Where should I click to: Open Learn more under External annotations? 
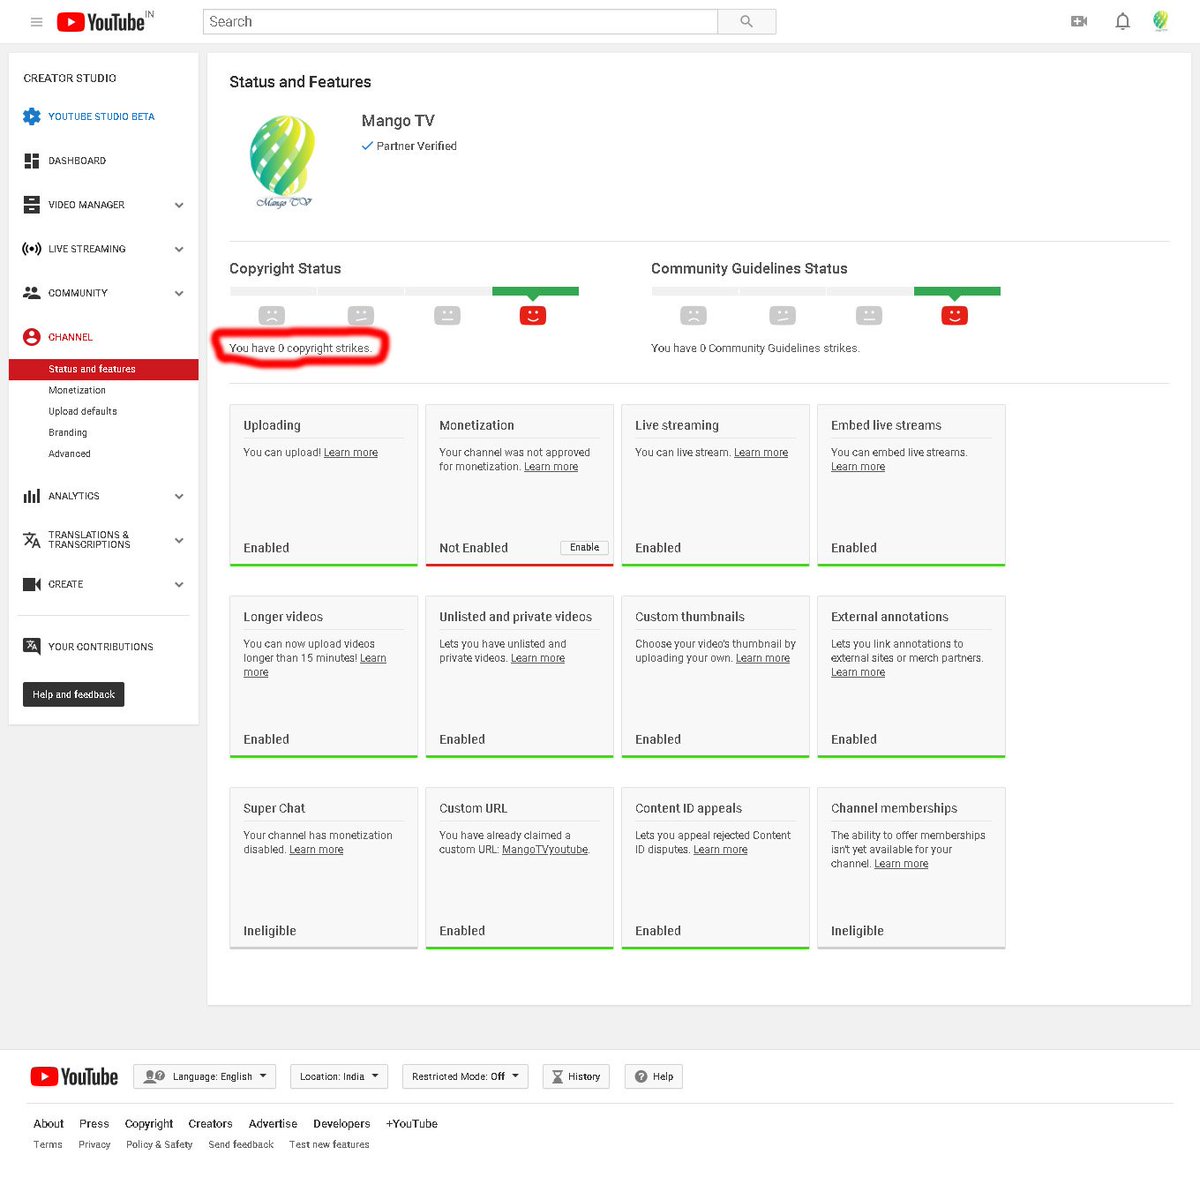tap(858, 672)
